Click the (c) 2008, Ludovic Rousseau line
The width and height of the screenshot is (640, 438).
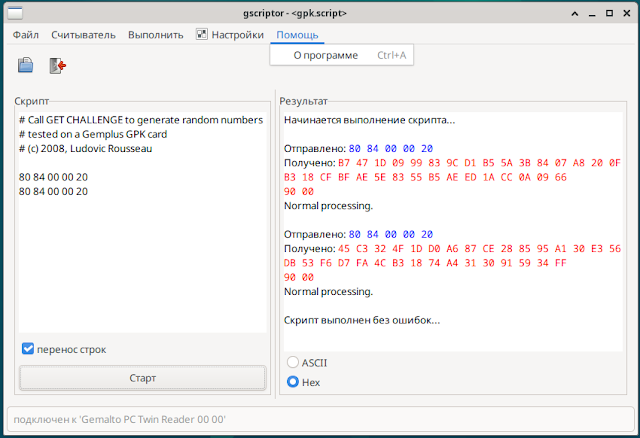point(85,149)
